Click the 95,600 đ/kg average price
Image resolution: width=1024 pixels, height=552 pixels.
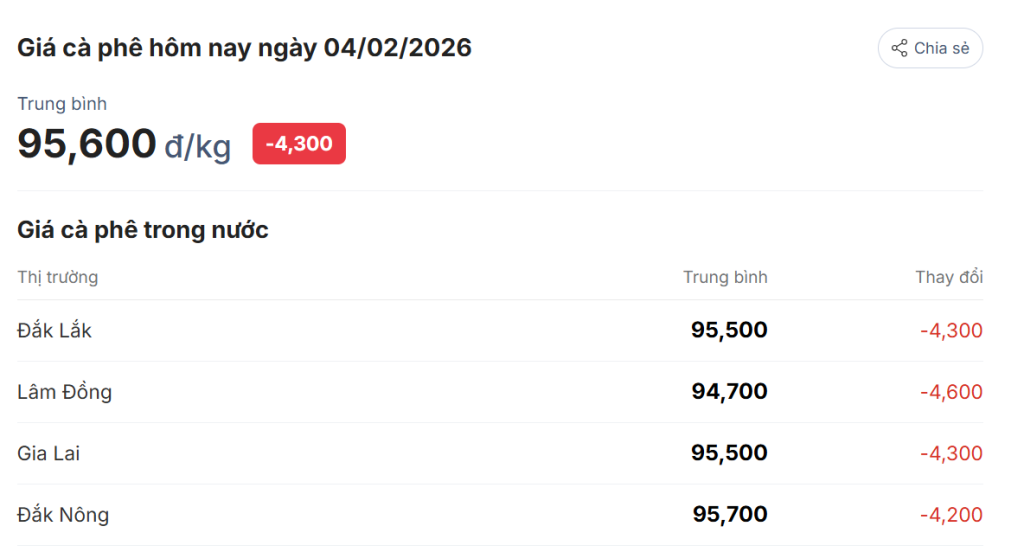[x=124, y=144]
